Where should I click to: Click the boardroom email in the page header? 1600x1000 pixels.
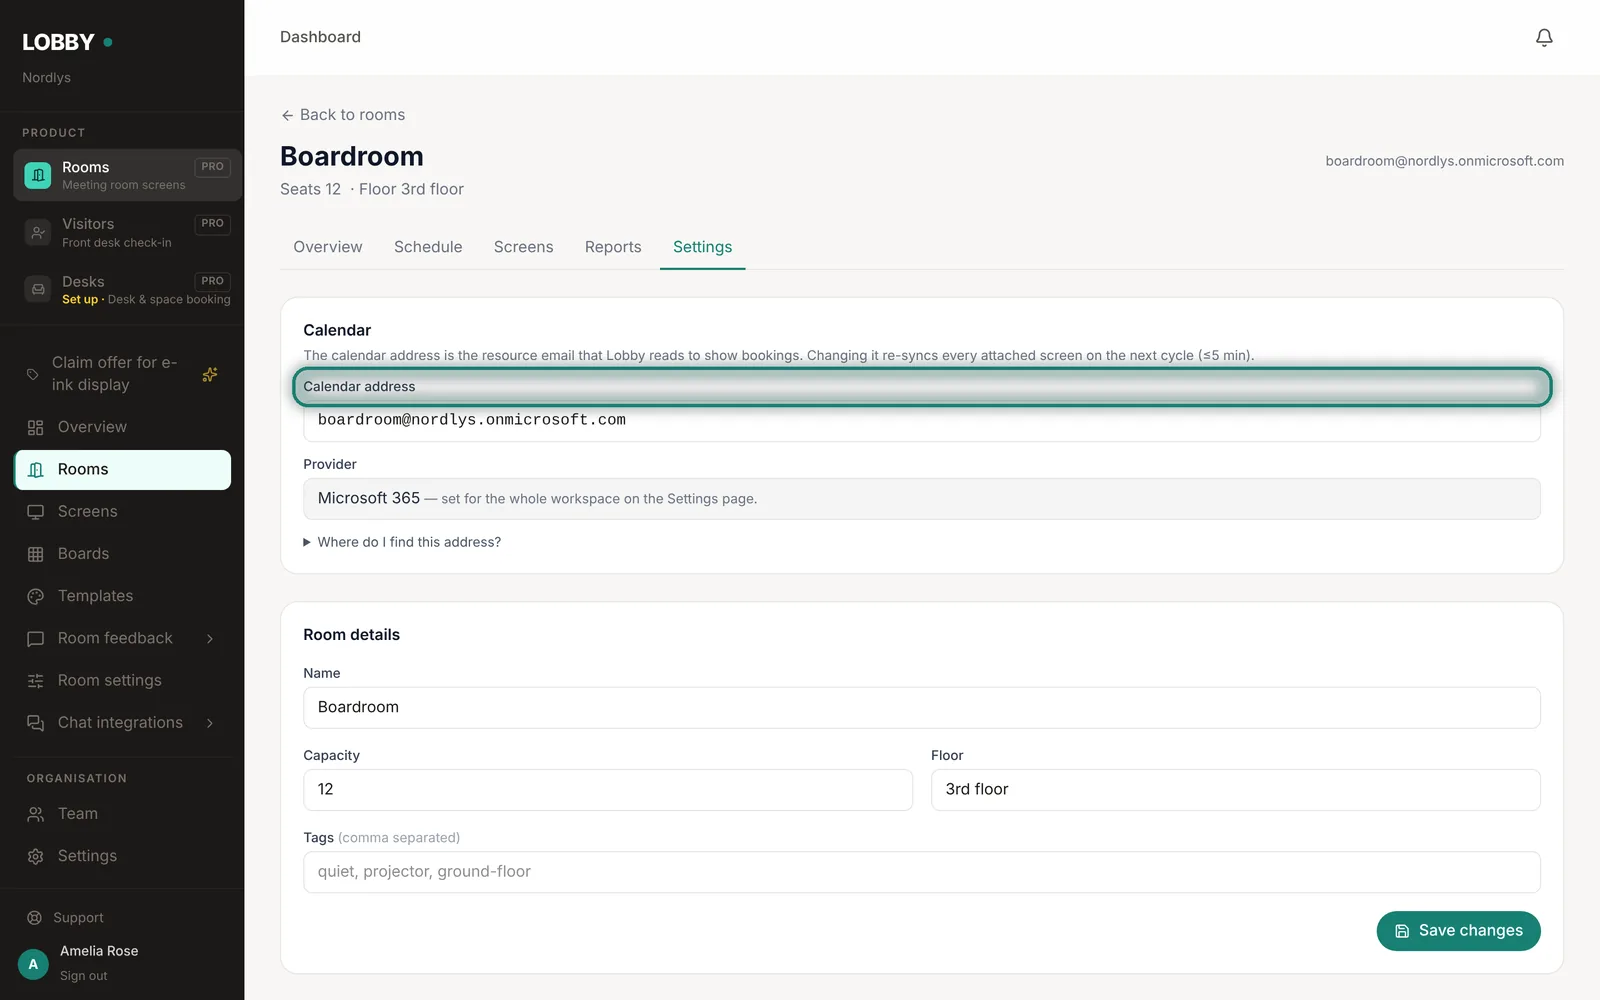[x=1444, y=161]
